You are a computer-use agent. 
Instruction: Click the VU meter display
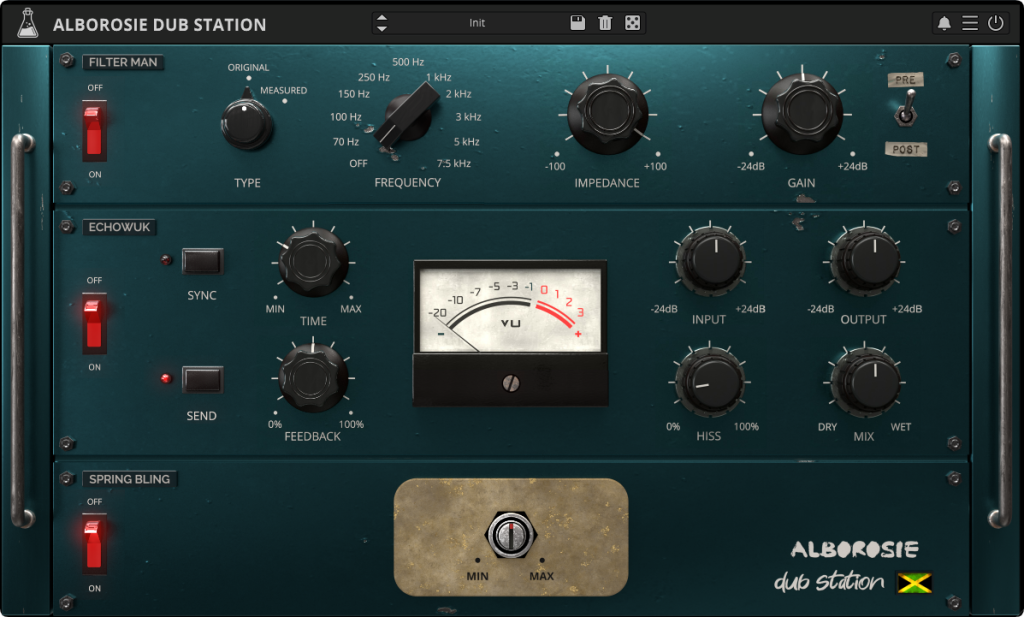pos(510,308)
